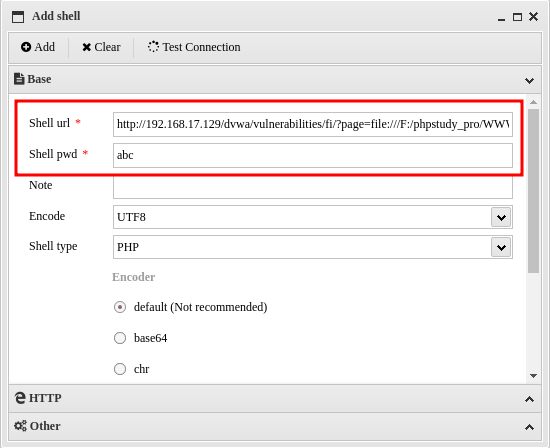Click the Base section document icon
Screen dimensions: 550x448
pyautogui.click(x=19, y=79)
